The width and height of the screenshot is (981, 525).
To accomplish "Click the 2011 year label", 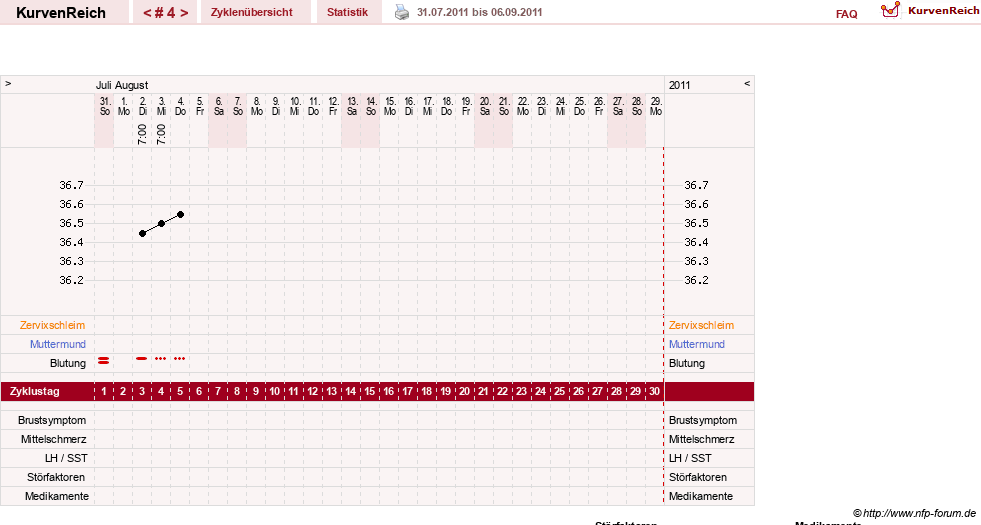I will (679, 85).
